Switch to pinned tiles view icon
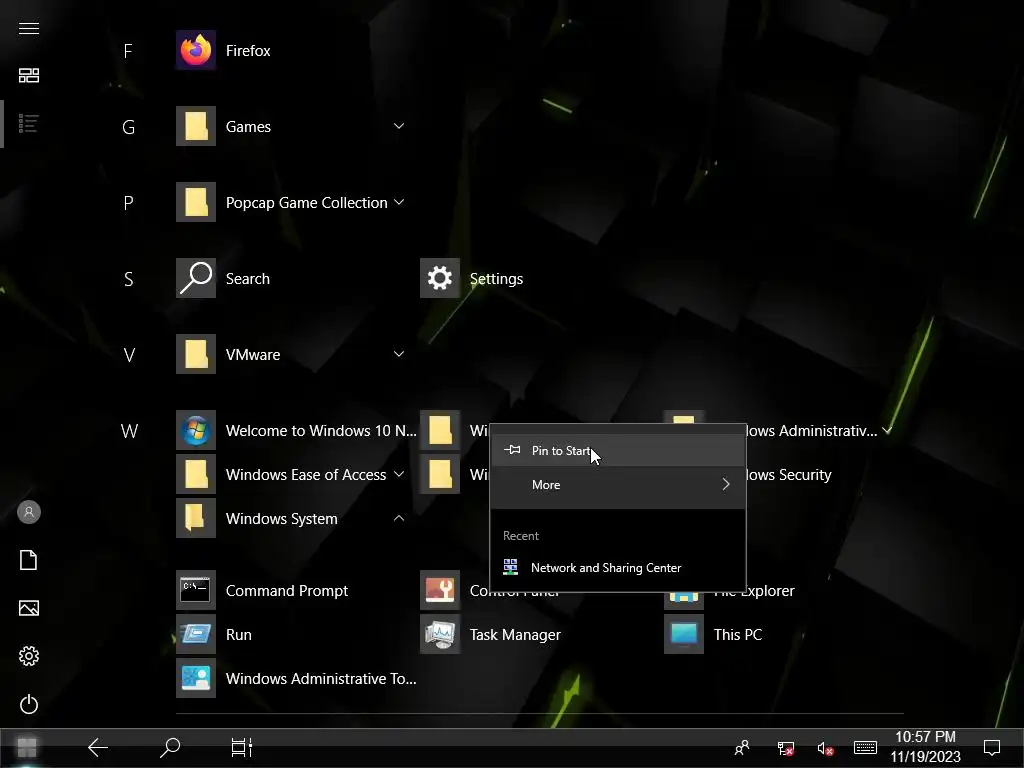 click(29, 75)
